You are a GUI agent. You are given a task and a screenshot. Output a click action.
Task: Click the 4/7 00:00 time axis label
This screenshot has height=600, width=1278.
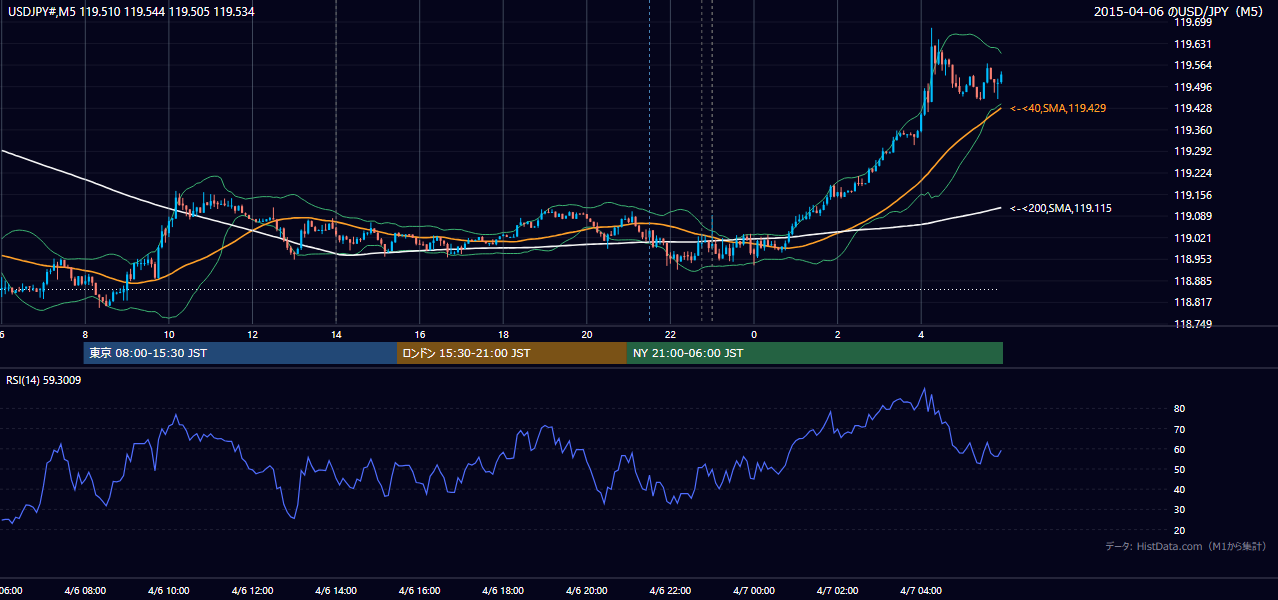tap(754, 591)
